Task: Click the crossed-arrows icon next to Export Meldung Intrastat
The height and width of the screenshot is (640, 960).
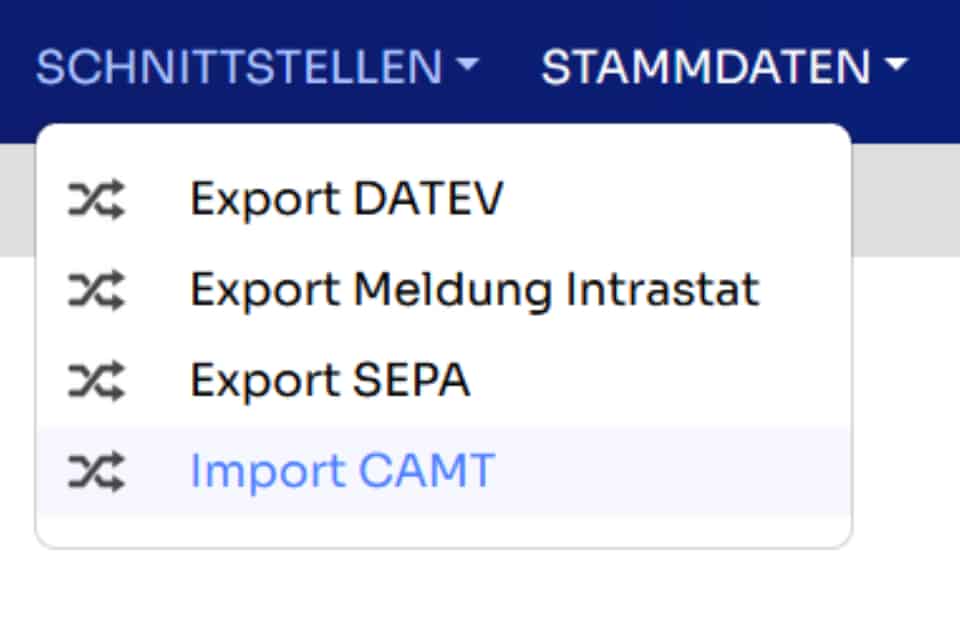Action: (96, 290)
